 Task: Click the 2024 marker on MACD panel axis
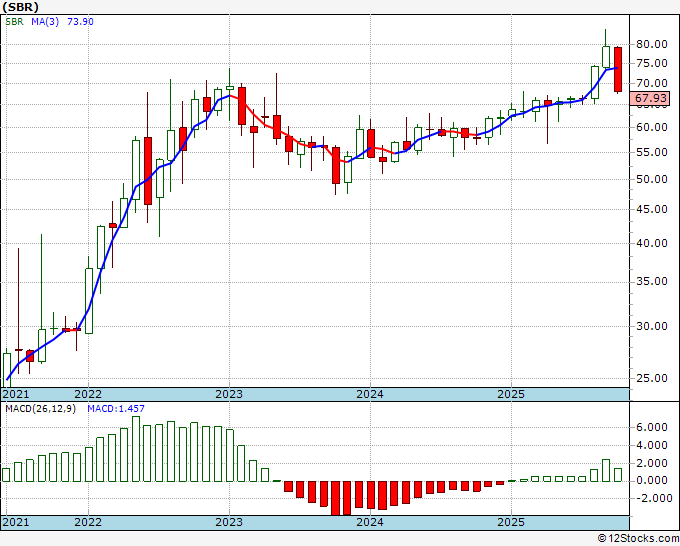[370, 522]
